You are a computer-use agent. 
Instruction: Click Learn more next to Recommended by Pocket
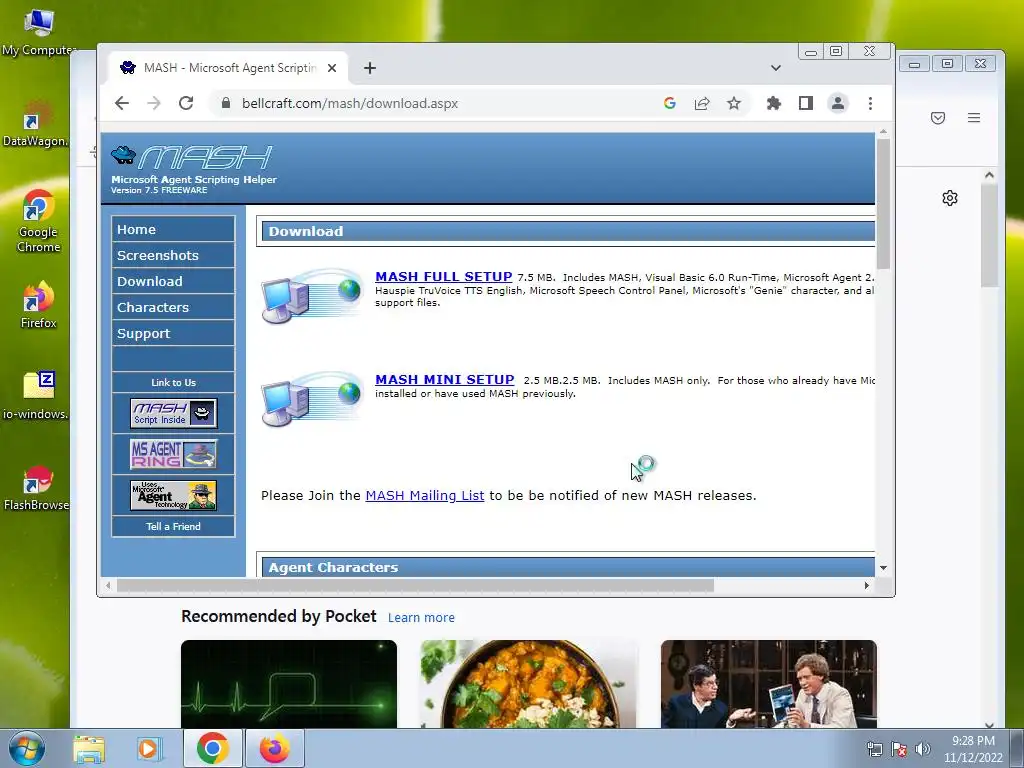[421, 618]
